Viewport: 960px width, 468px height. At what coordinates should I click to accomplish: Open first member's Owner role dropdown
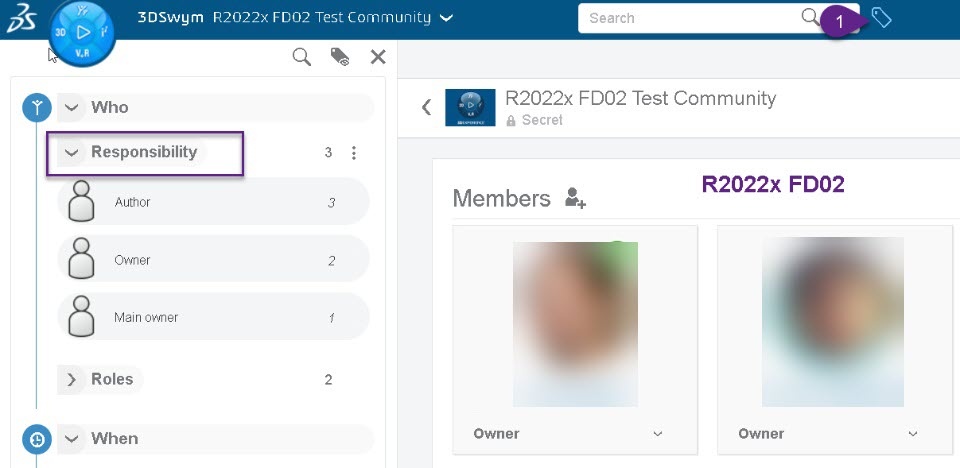657,434
